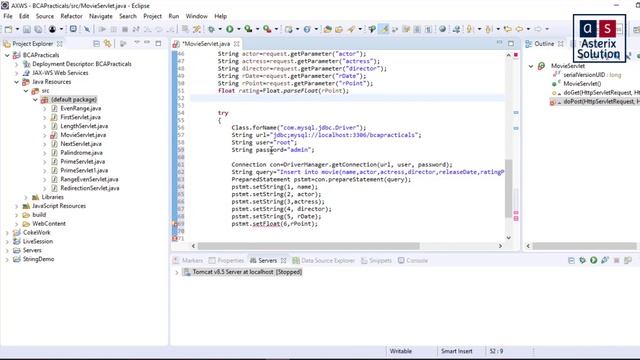Click the editor horizontal scrollbar thumb
The height and width of the screenshot is (360, 640).
point(309,246)
